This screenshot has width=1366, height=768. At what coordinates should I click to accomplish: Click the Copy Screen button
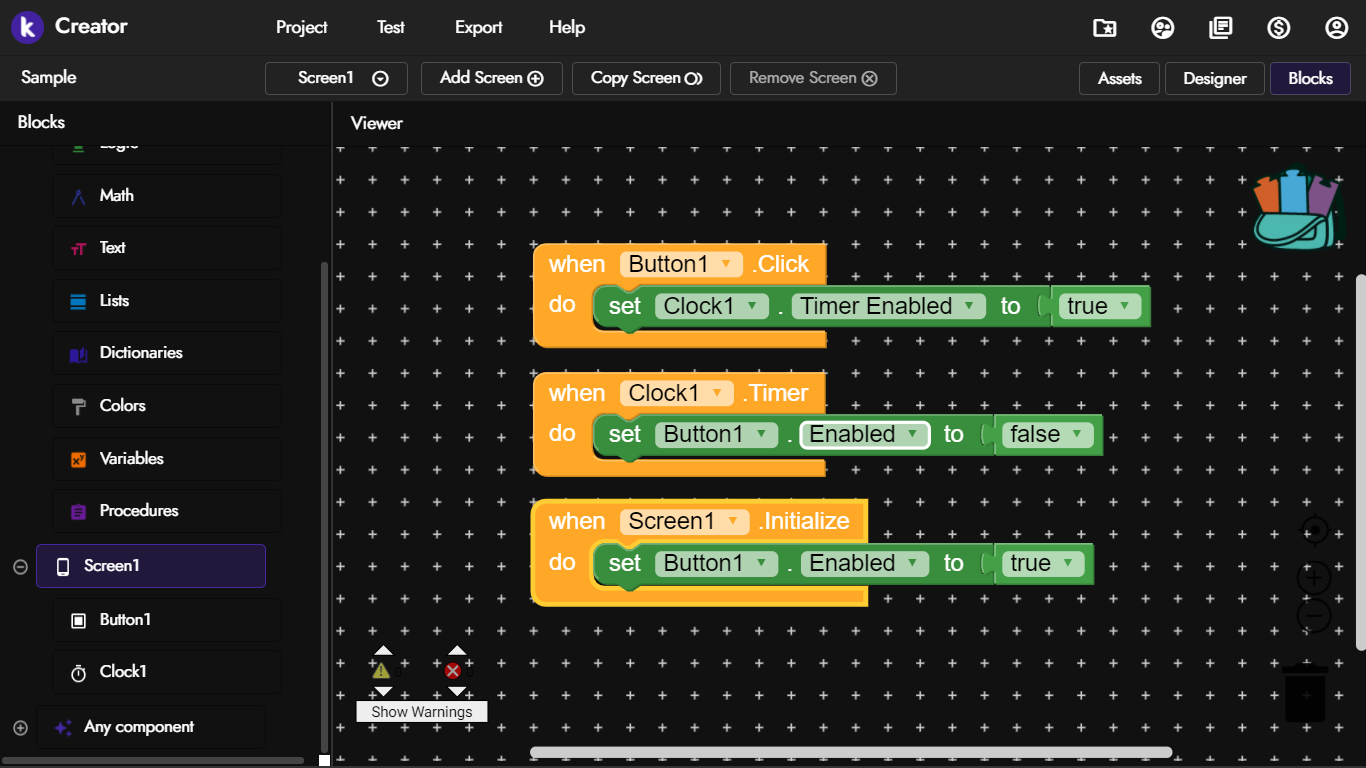646,78
